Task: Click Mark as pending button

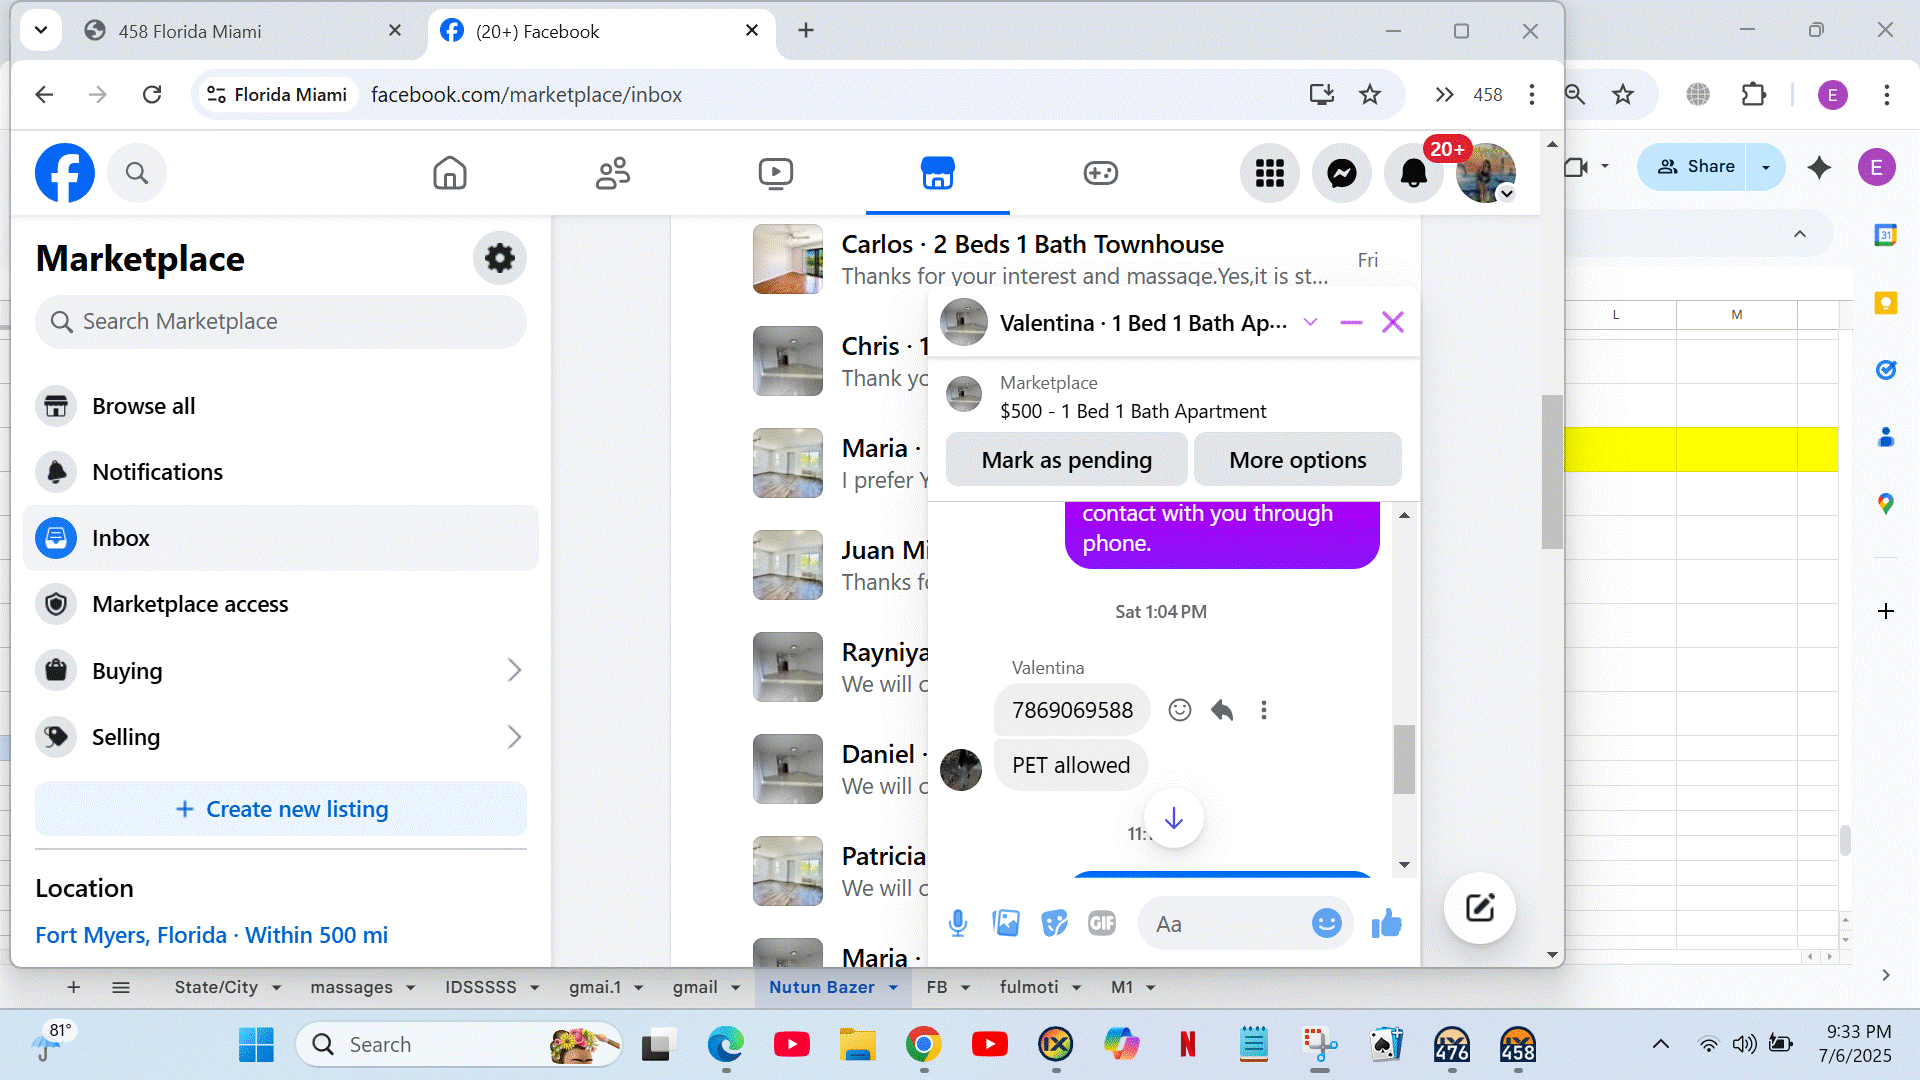Action: (1066, 460)
